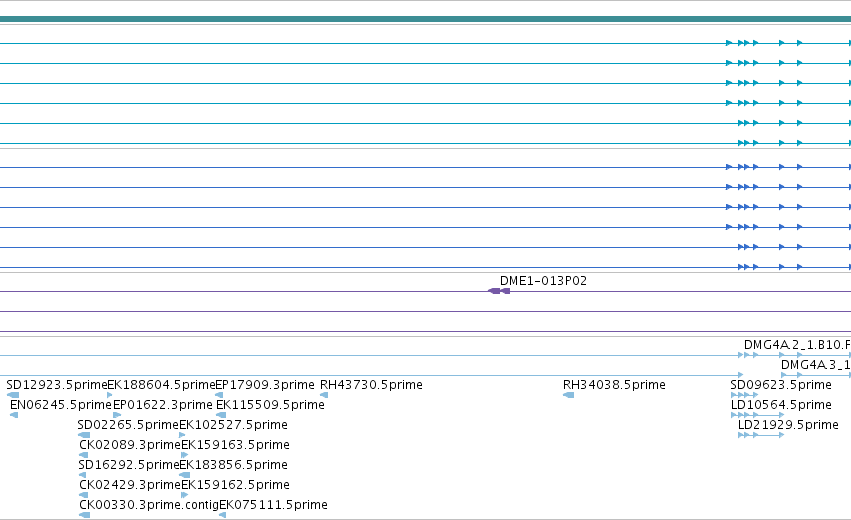851x520 pixels.
Task: Click the CK02429.3prime label
Action: click(130, 485)
